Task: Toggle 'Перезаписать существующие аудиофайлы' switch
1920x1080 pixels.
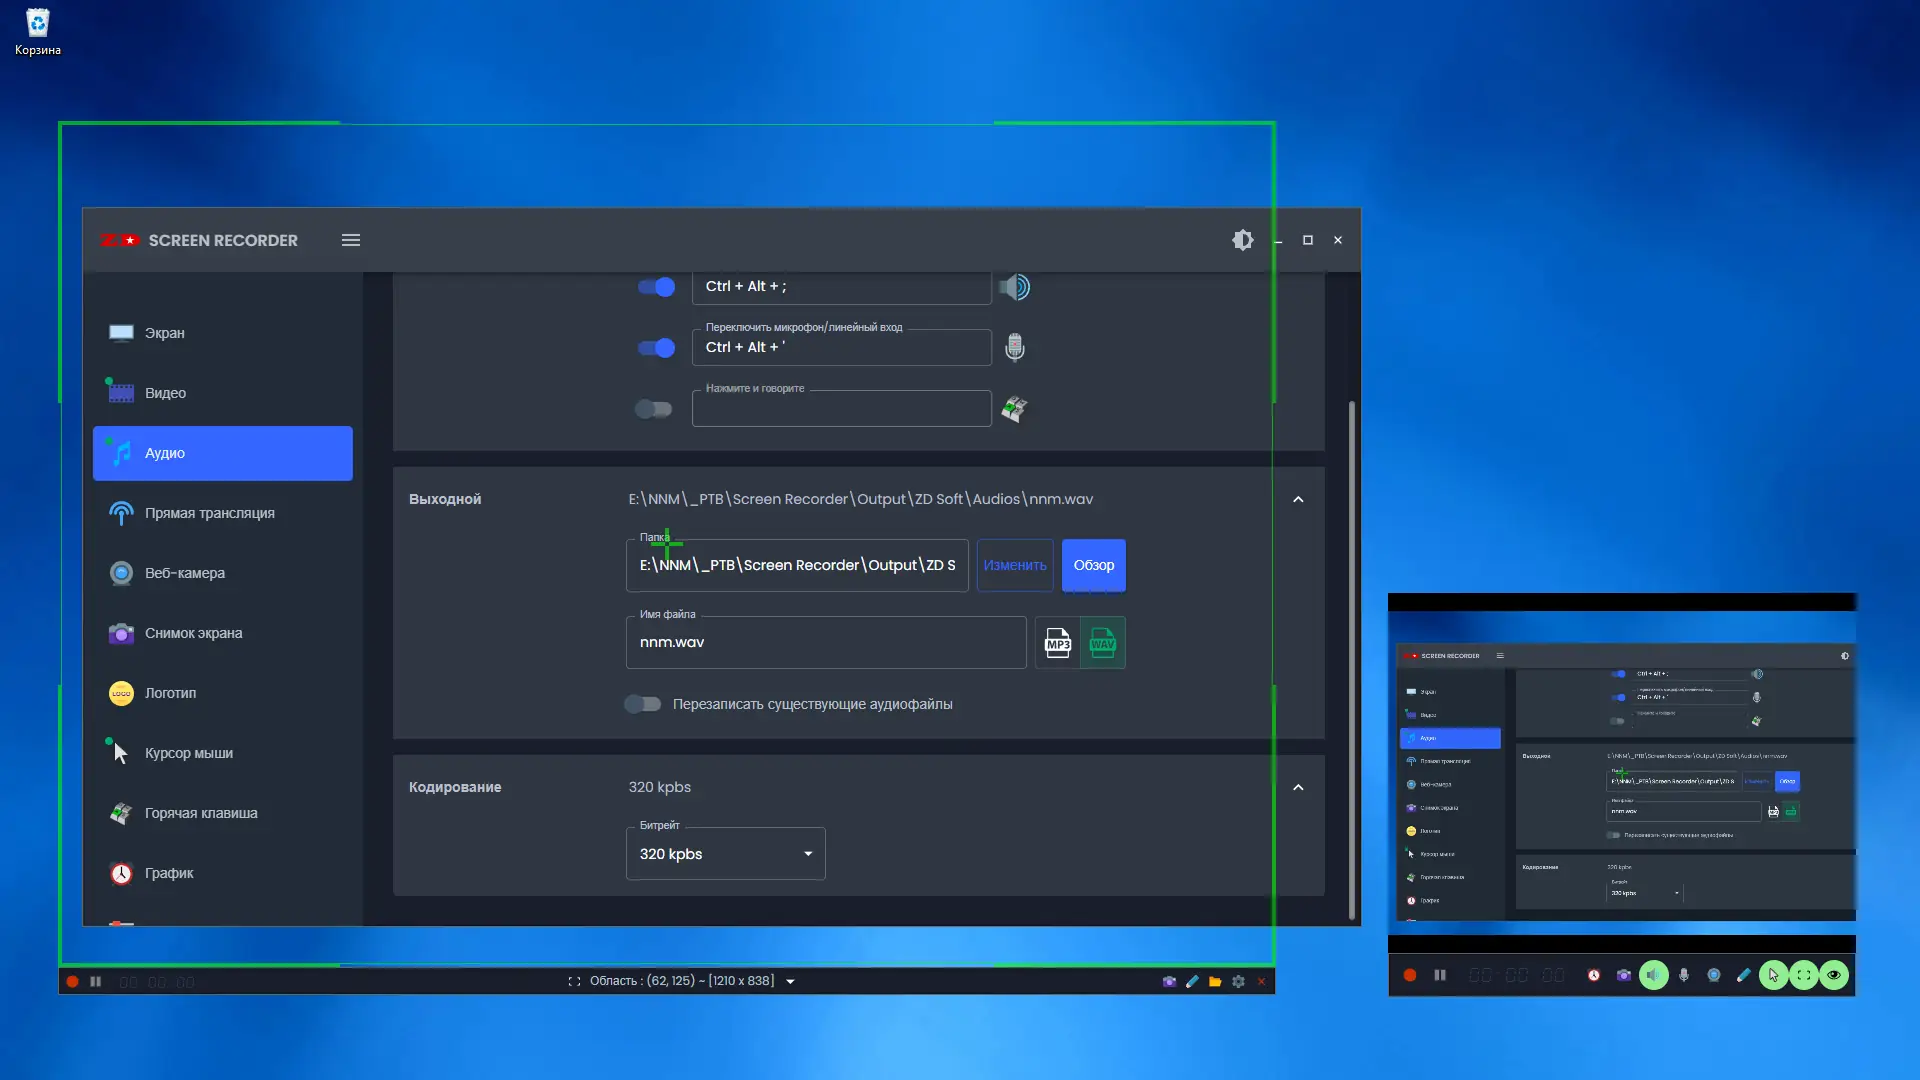Action: point(643,704)
